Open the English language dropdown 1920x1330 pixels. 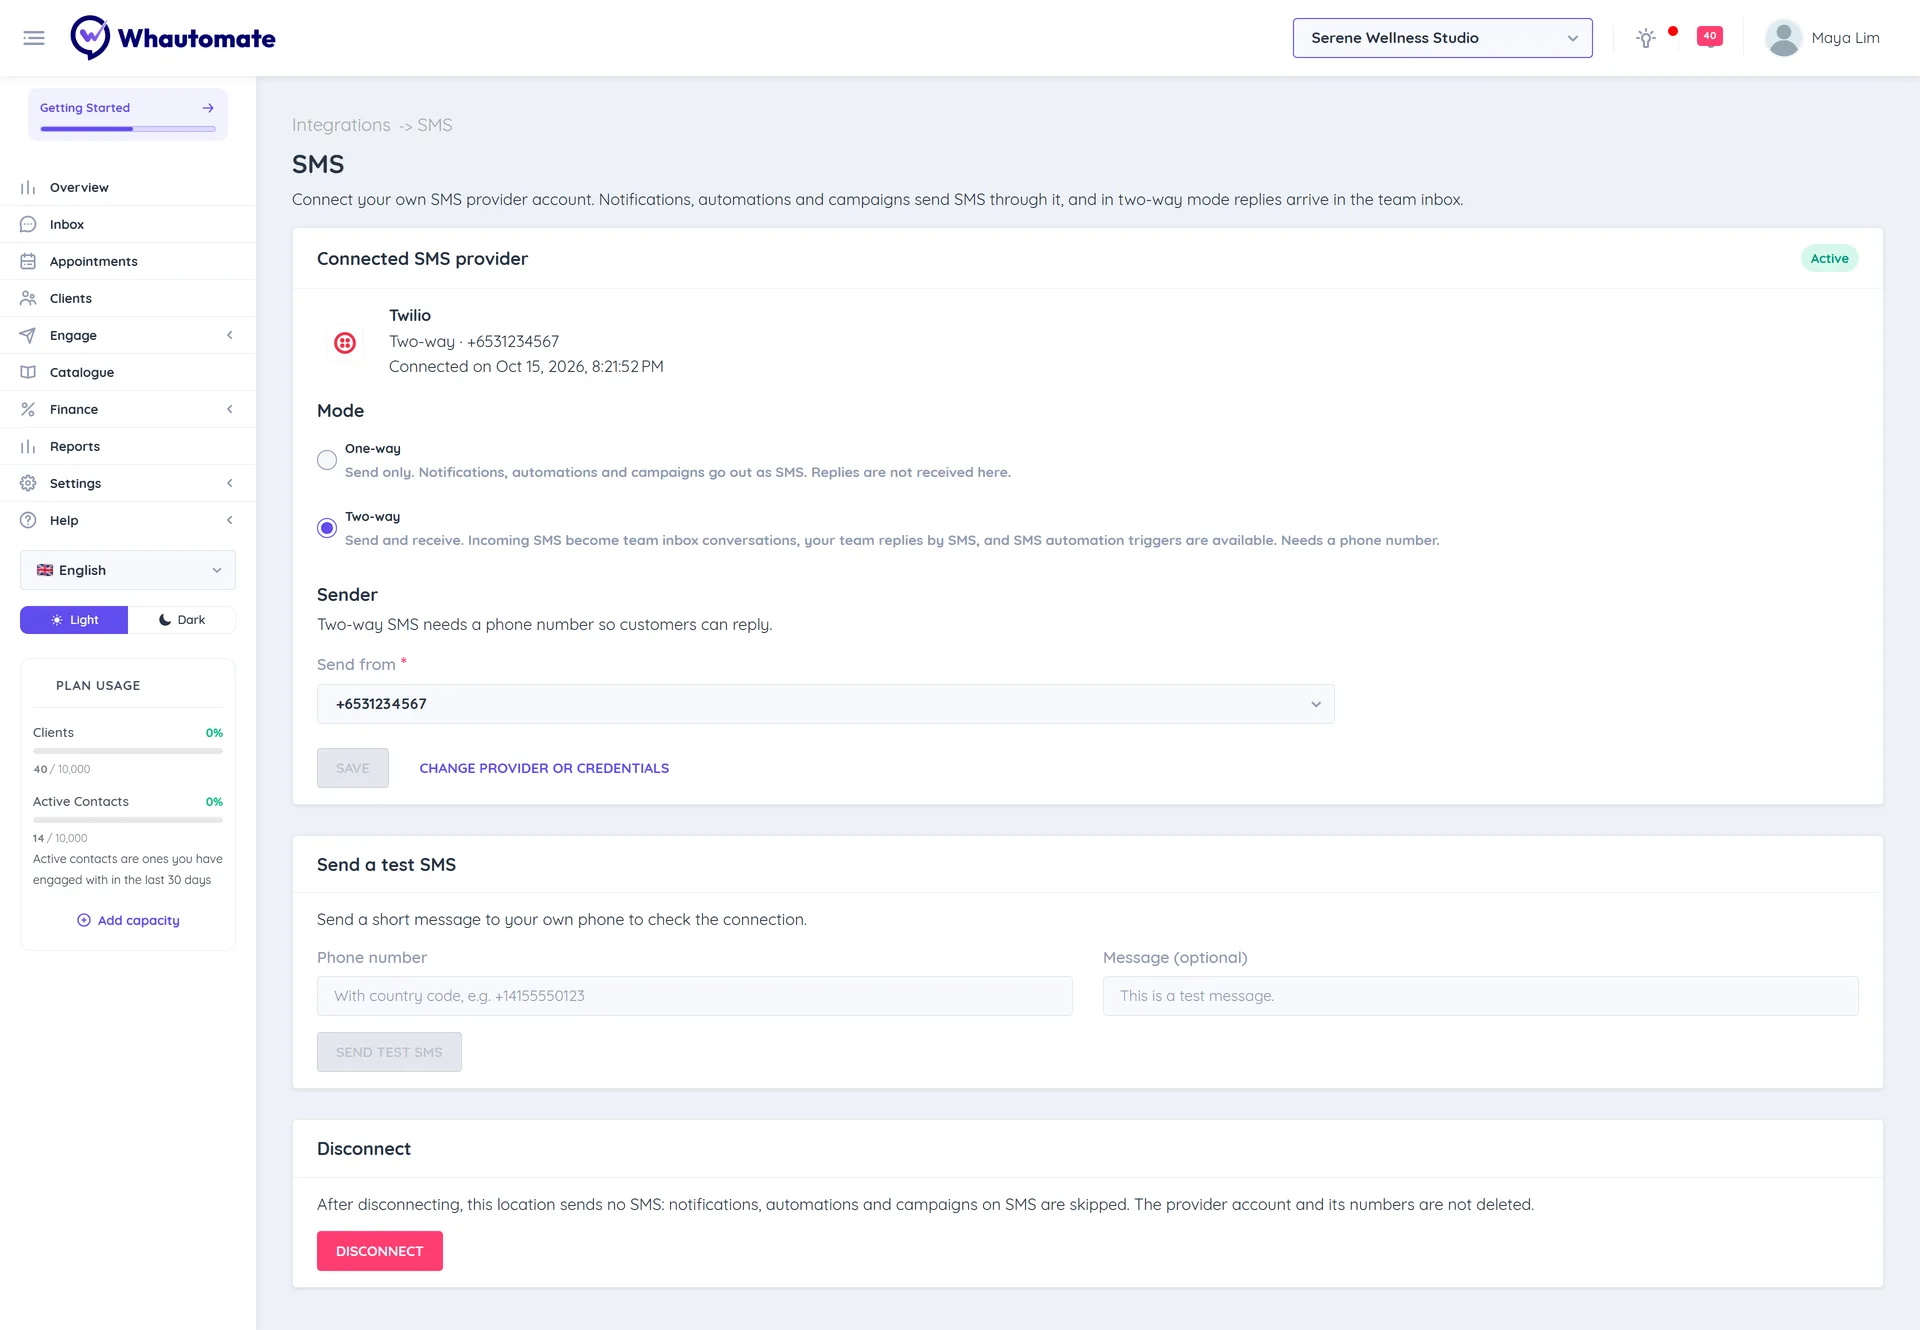point(128,570)
